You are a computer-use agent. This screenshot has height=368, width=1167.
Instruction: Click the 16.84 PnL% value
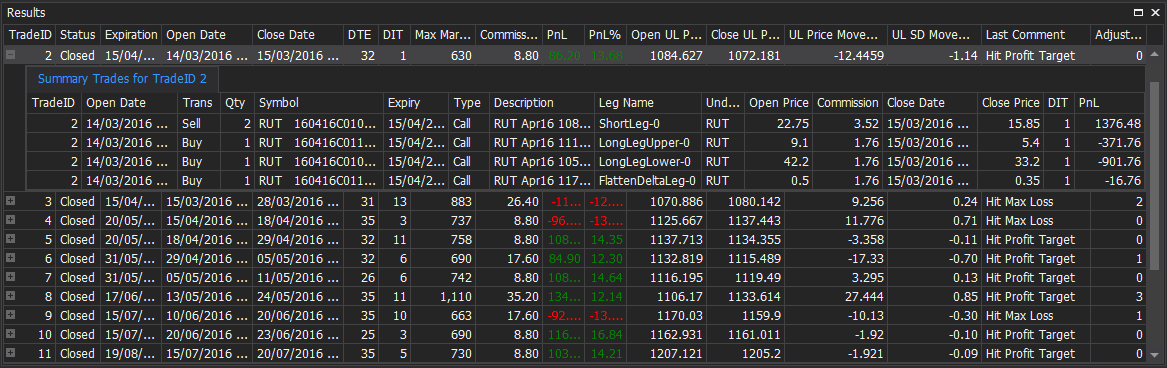[x=605, y=334]
